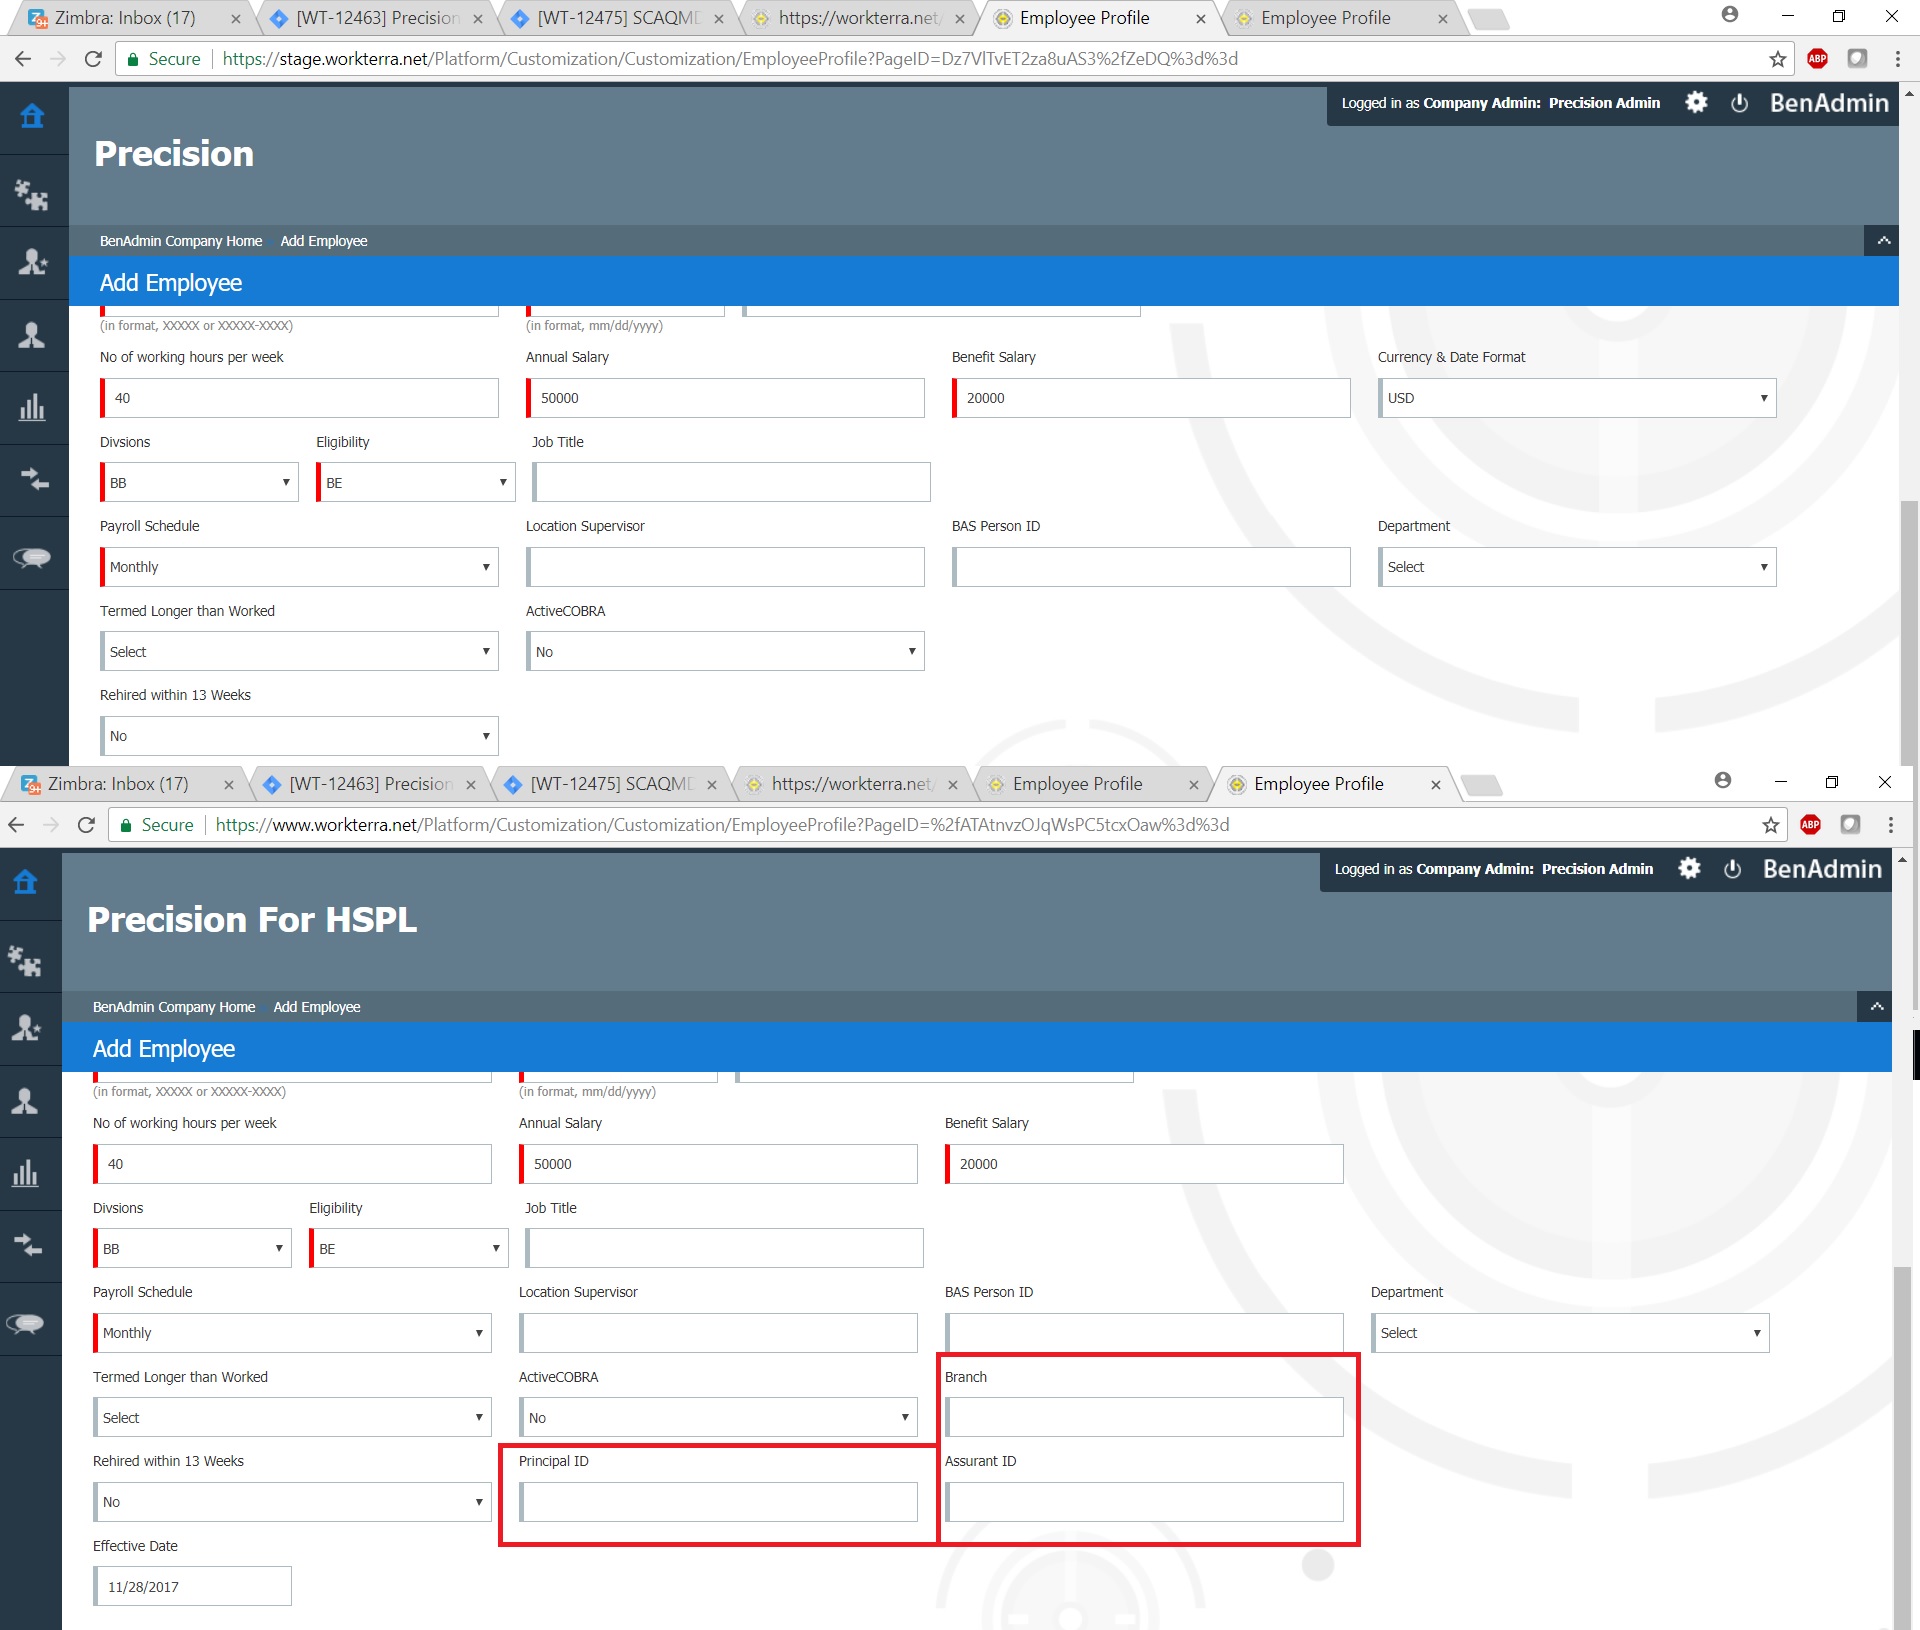
Task: Click BenAdmin Company Home breadcrumb in bottom window
Action: coord(174,1007)
